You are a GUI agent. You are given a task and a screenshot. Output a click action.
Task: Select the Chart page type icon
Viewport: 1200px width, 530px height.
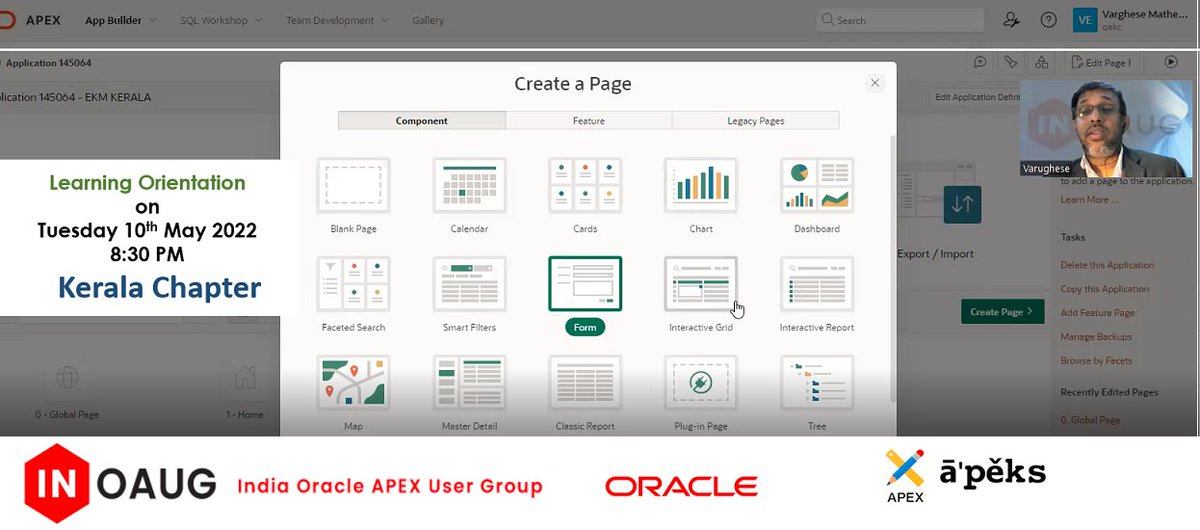tap(701, 185)
